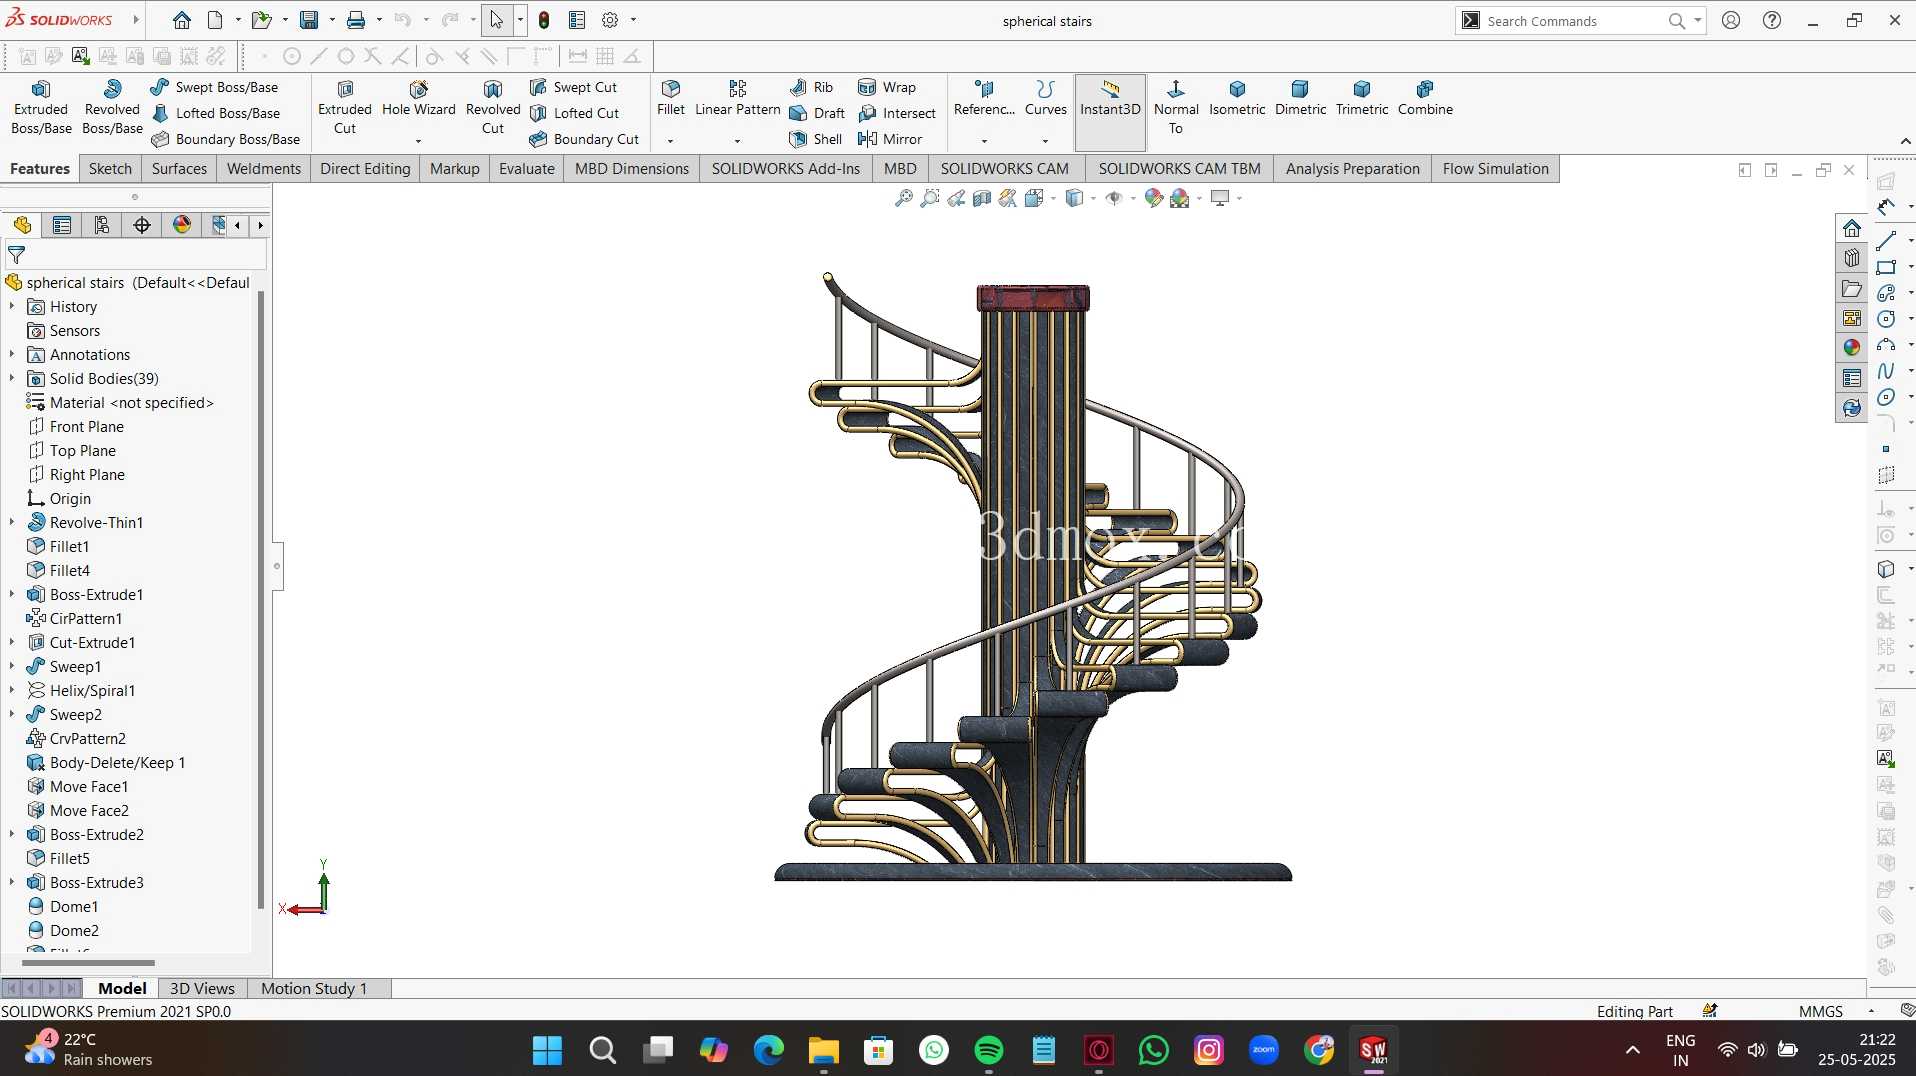Select the Combine bodies tool
1916x1076 pixels.
coord(1425,98)
